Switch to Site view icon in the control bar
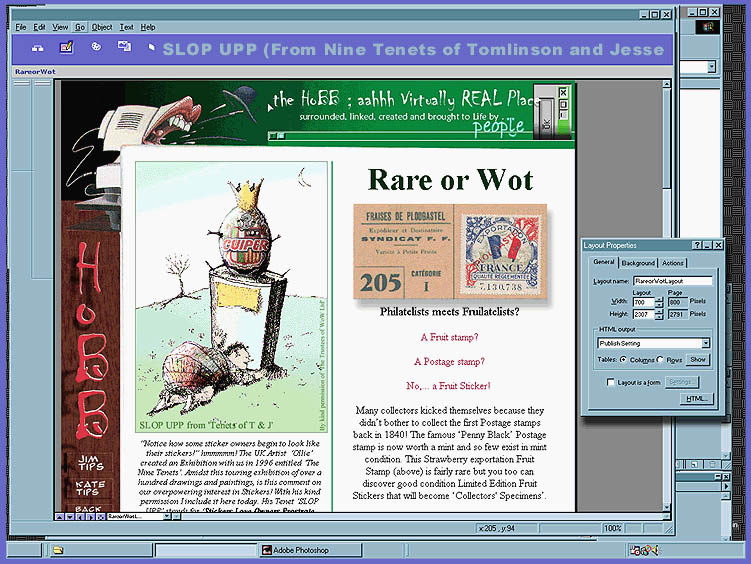Viewport: 751px width, 564px height. (x=38, y=48)
